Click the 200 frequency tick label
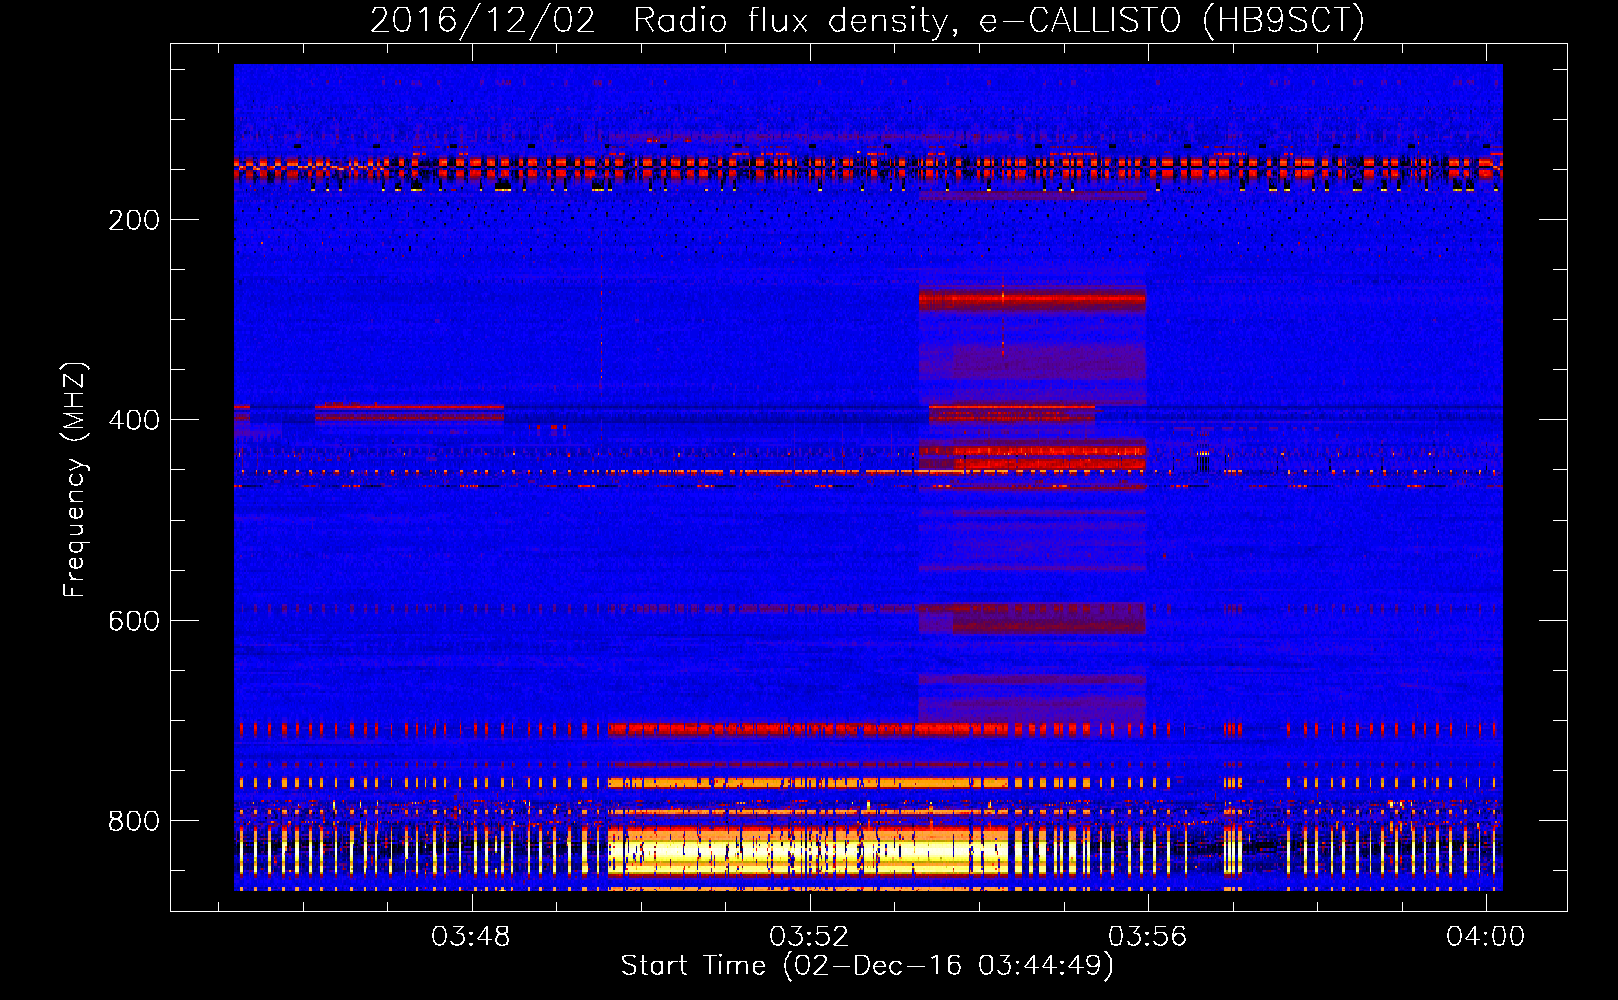 pos(134,220)
